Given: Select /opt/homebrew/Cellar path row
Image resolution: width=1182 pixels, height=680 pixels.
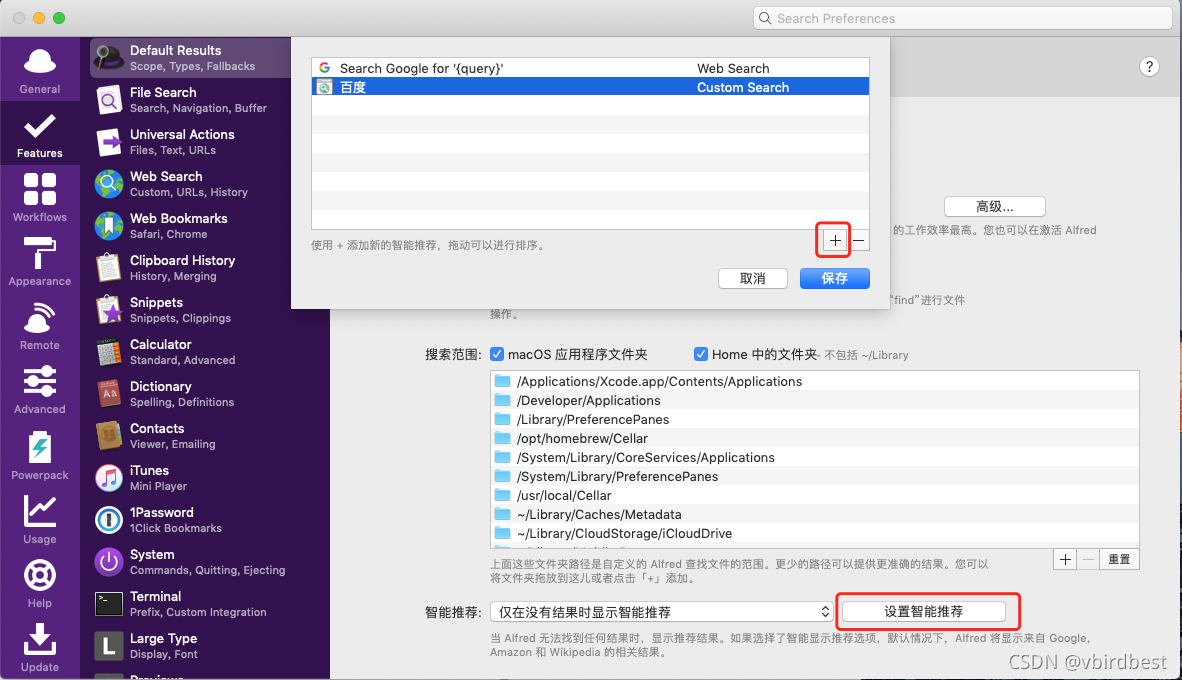Looking at the screenshot, I should (x=815, y=438).
